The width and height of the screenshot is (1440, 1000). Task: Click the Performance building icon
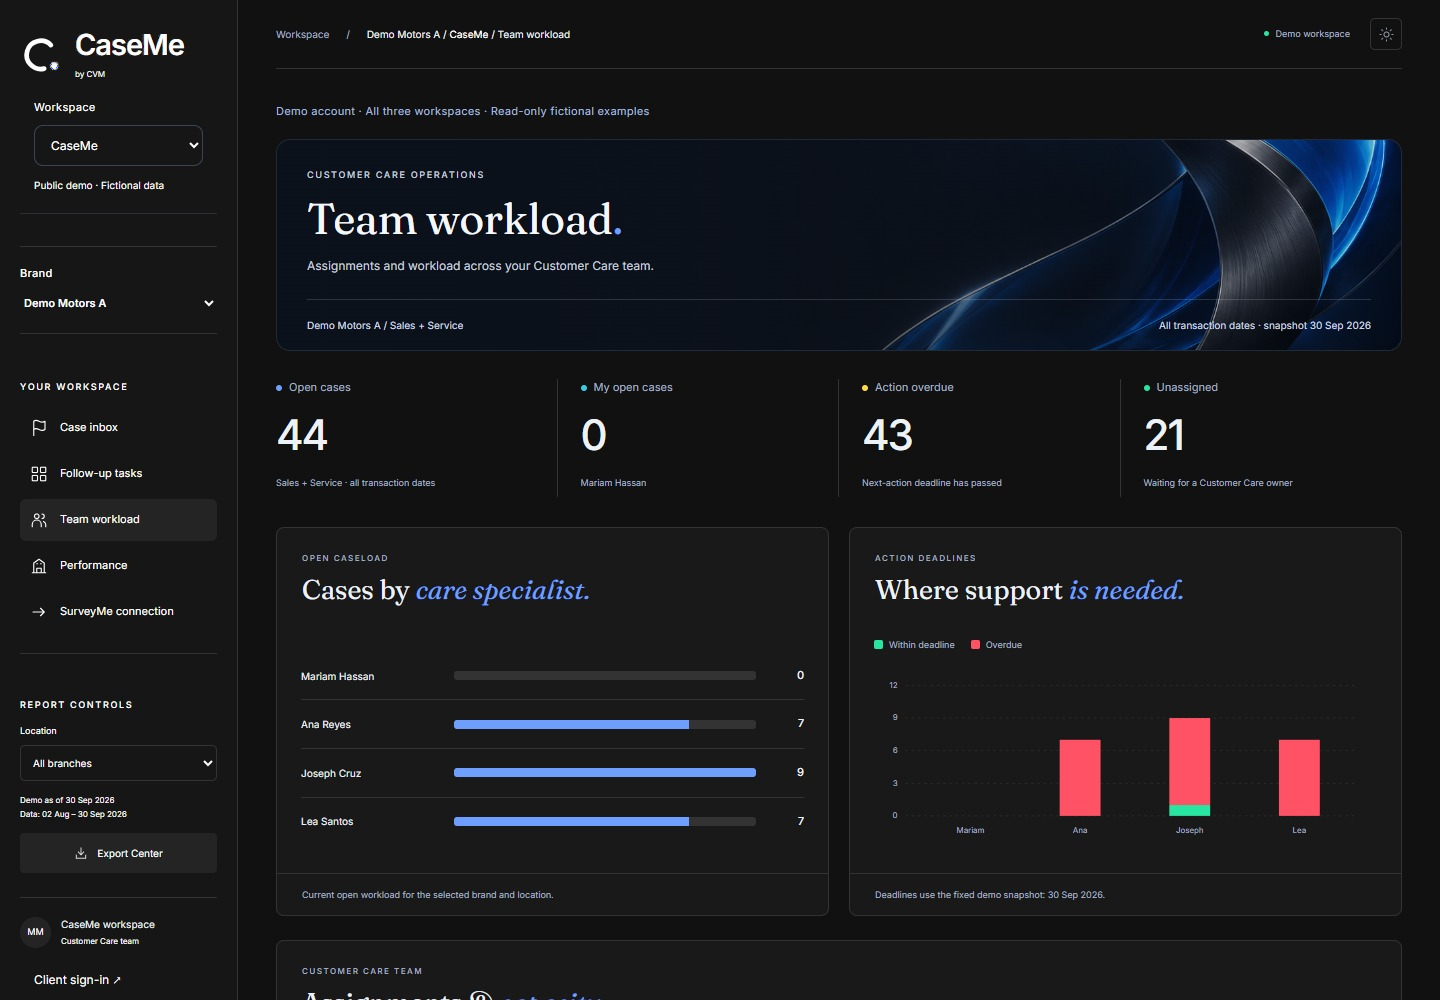click(39, 566)
